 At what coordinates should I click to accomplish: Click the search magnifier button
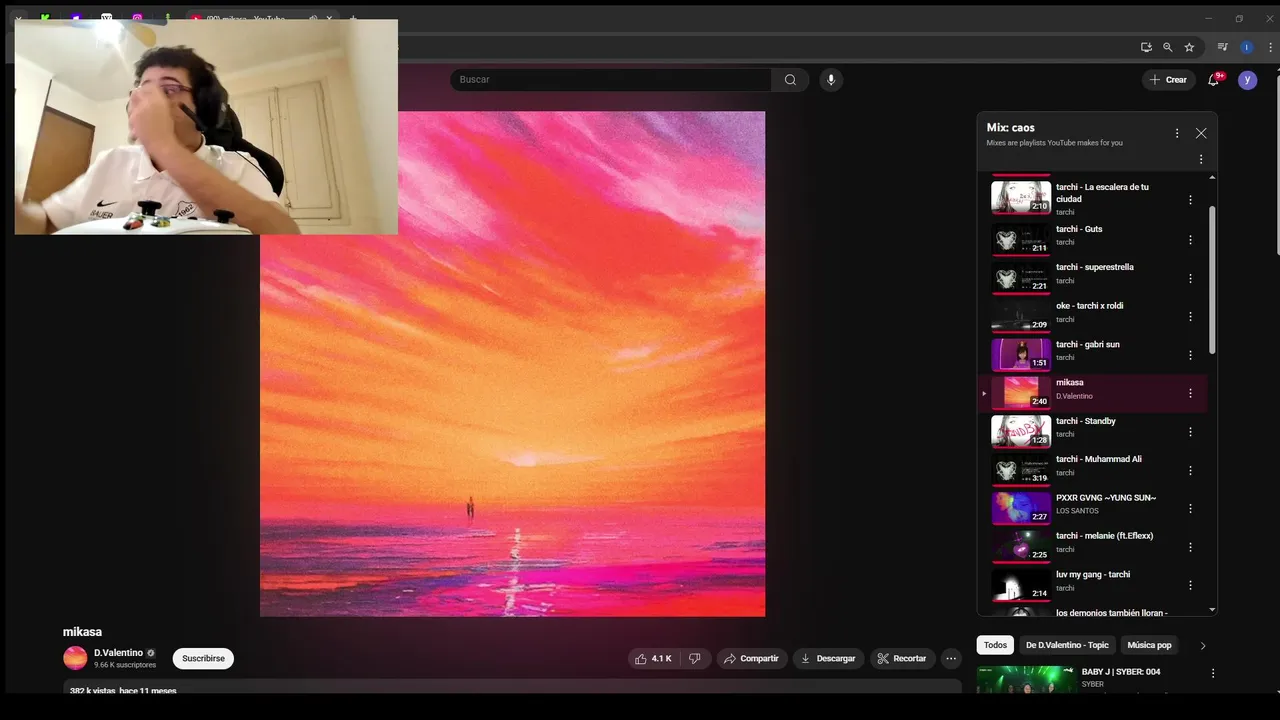pyautogui.click(x=790, y=80)
